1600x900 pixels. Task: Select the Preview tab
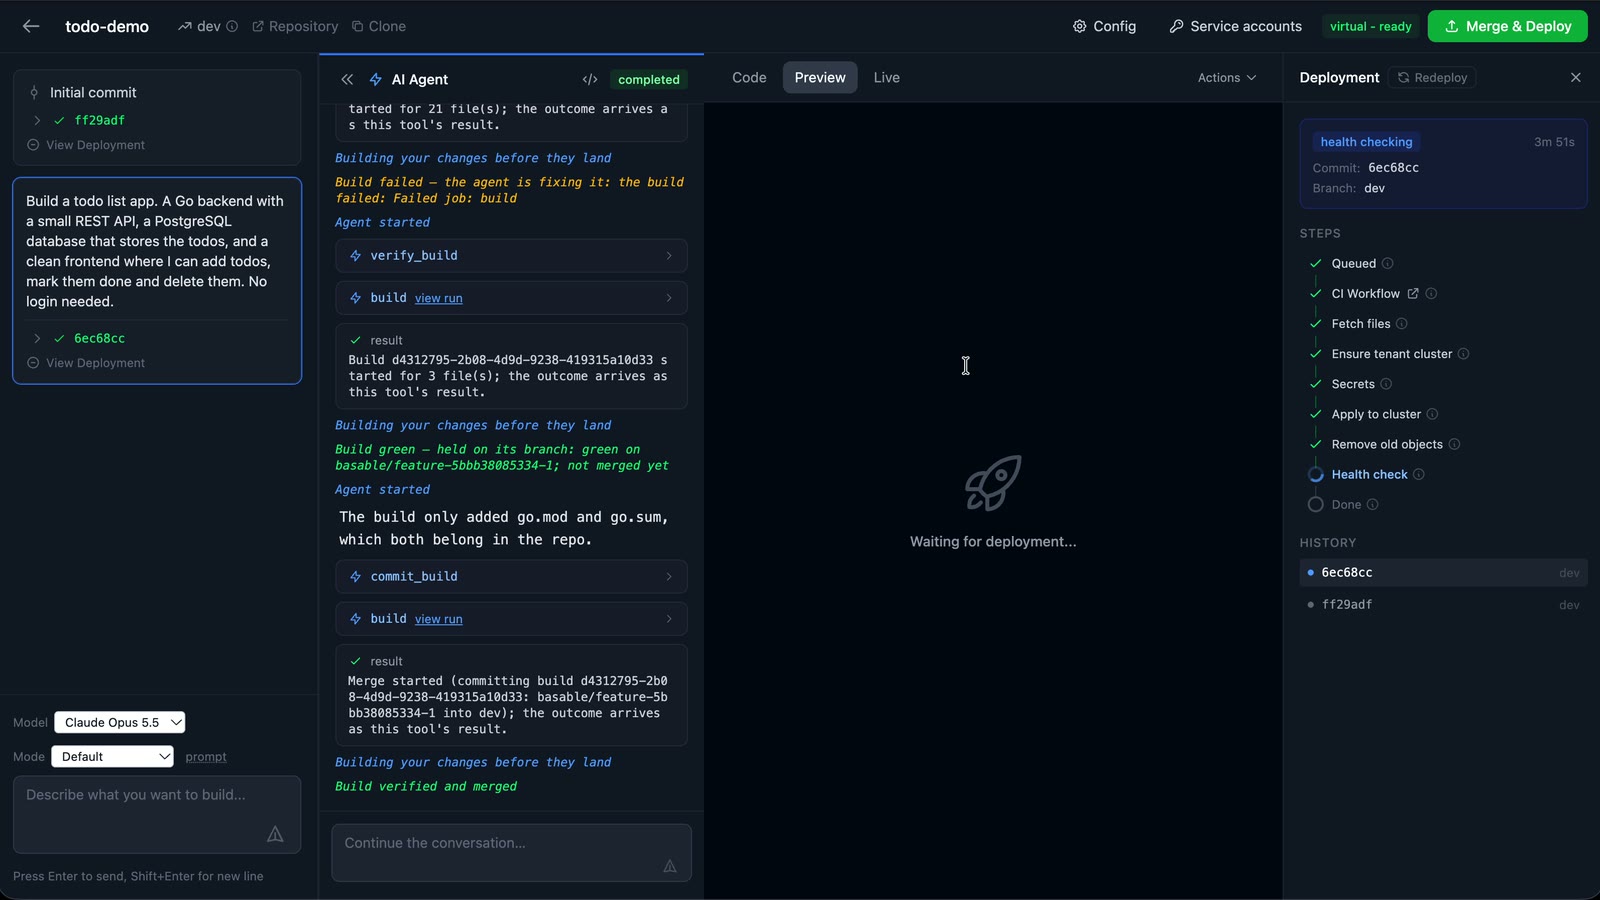[x=820, y=77]
